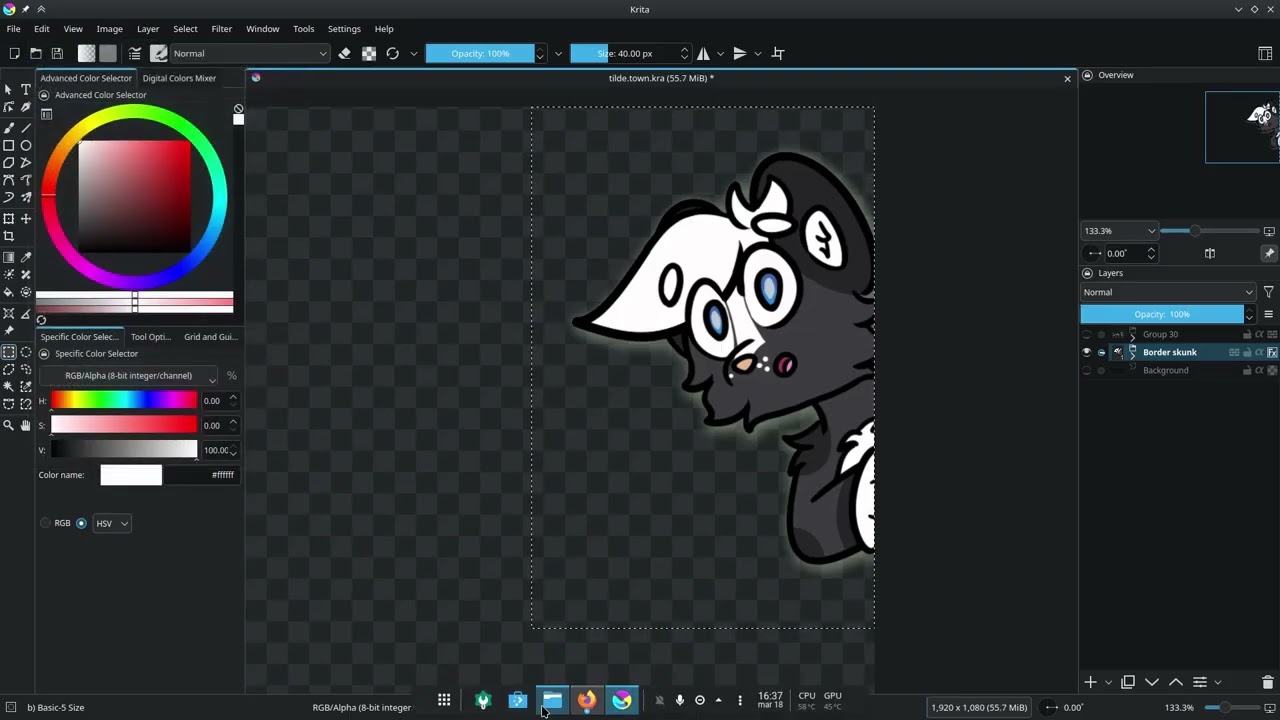Switch to Grid and Guides tab
This screenshot has width=1280, height=720.
(x=210, y=337)
